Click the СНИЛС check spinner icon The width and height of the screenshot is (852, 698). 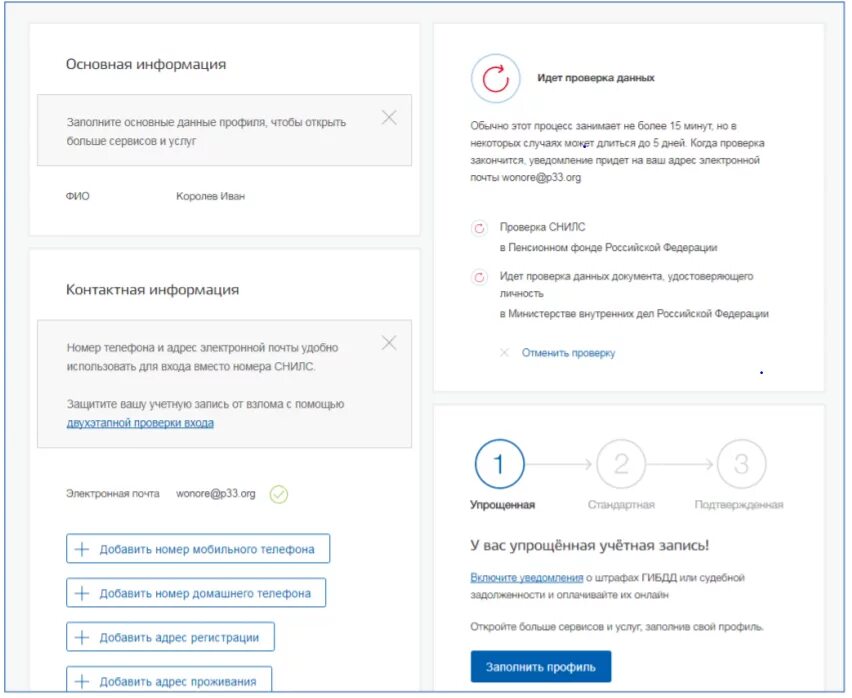pos(479,228)
